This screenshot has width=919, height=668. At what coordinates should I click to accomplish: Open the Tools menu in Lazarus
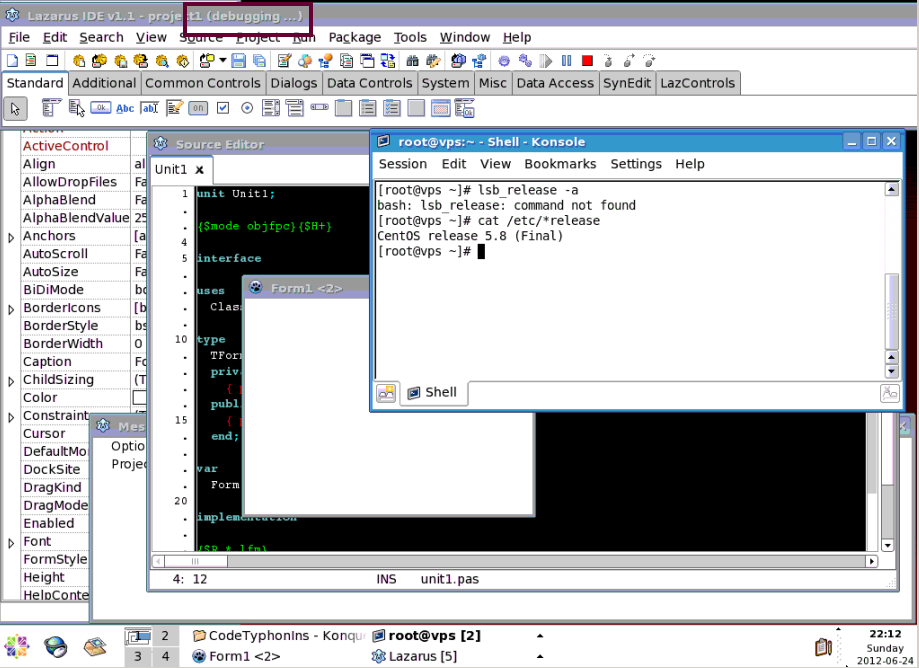410,38
